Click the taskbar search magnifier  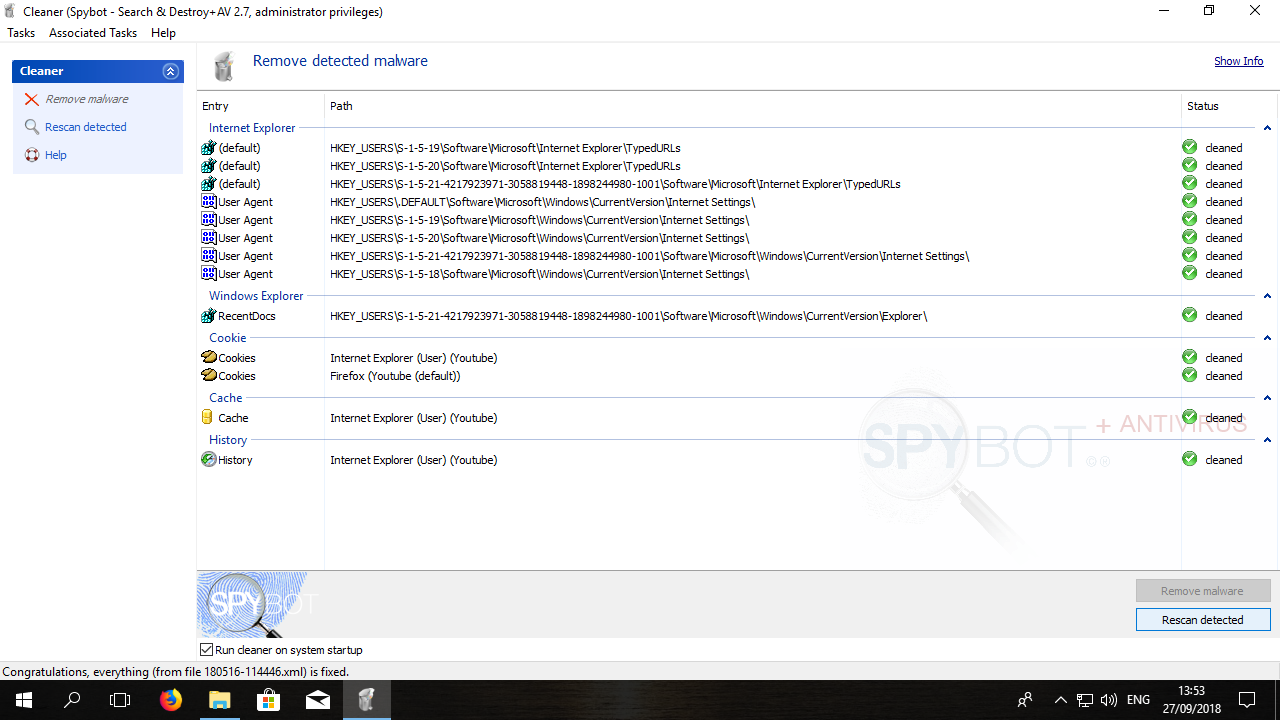coord(72,700)
